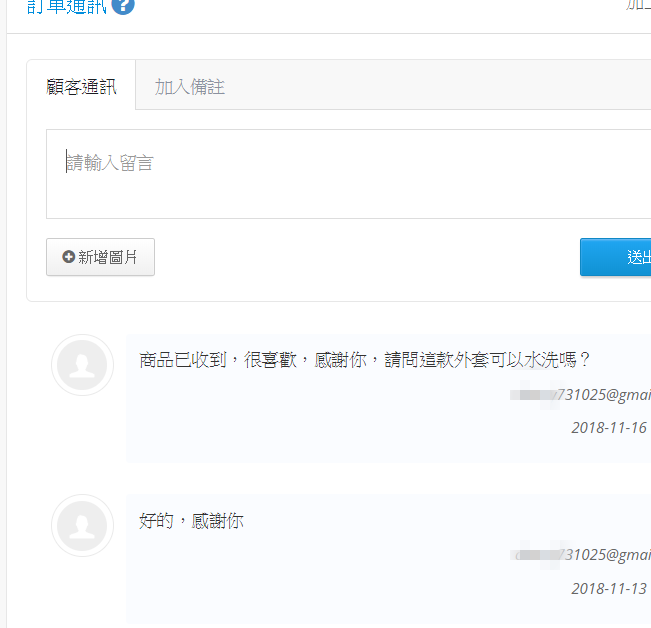Focus the 請輸入留言 message box

click(348, 173)
